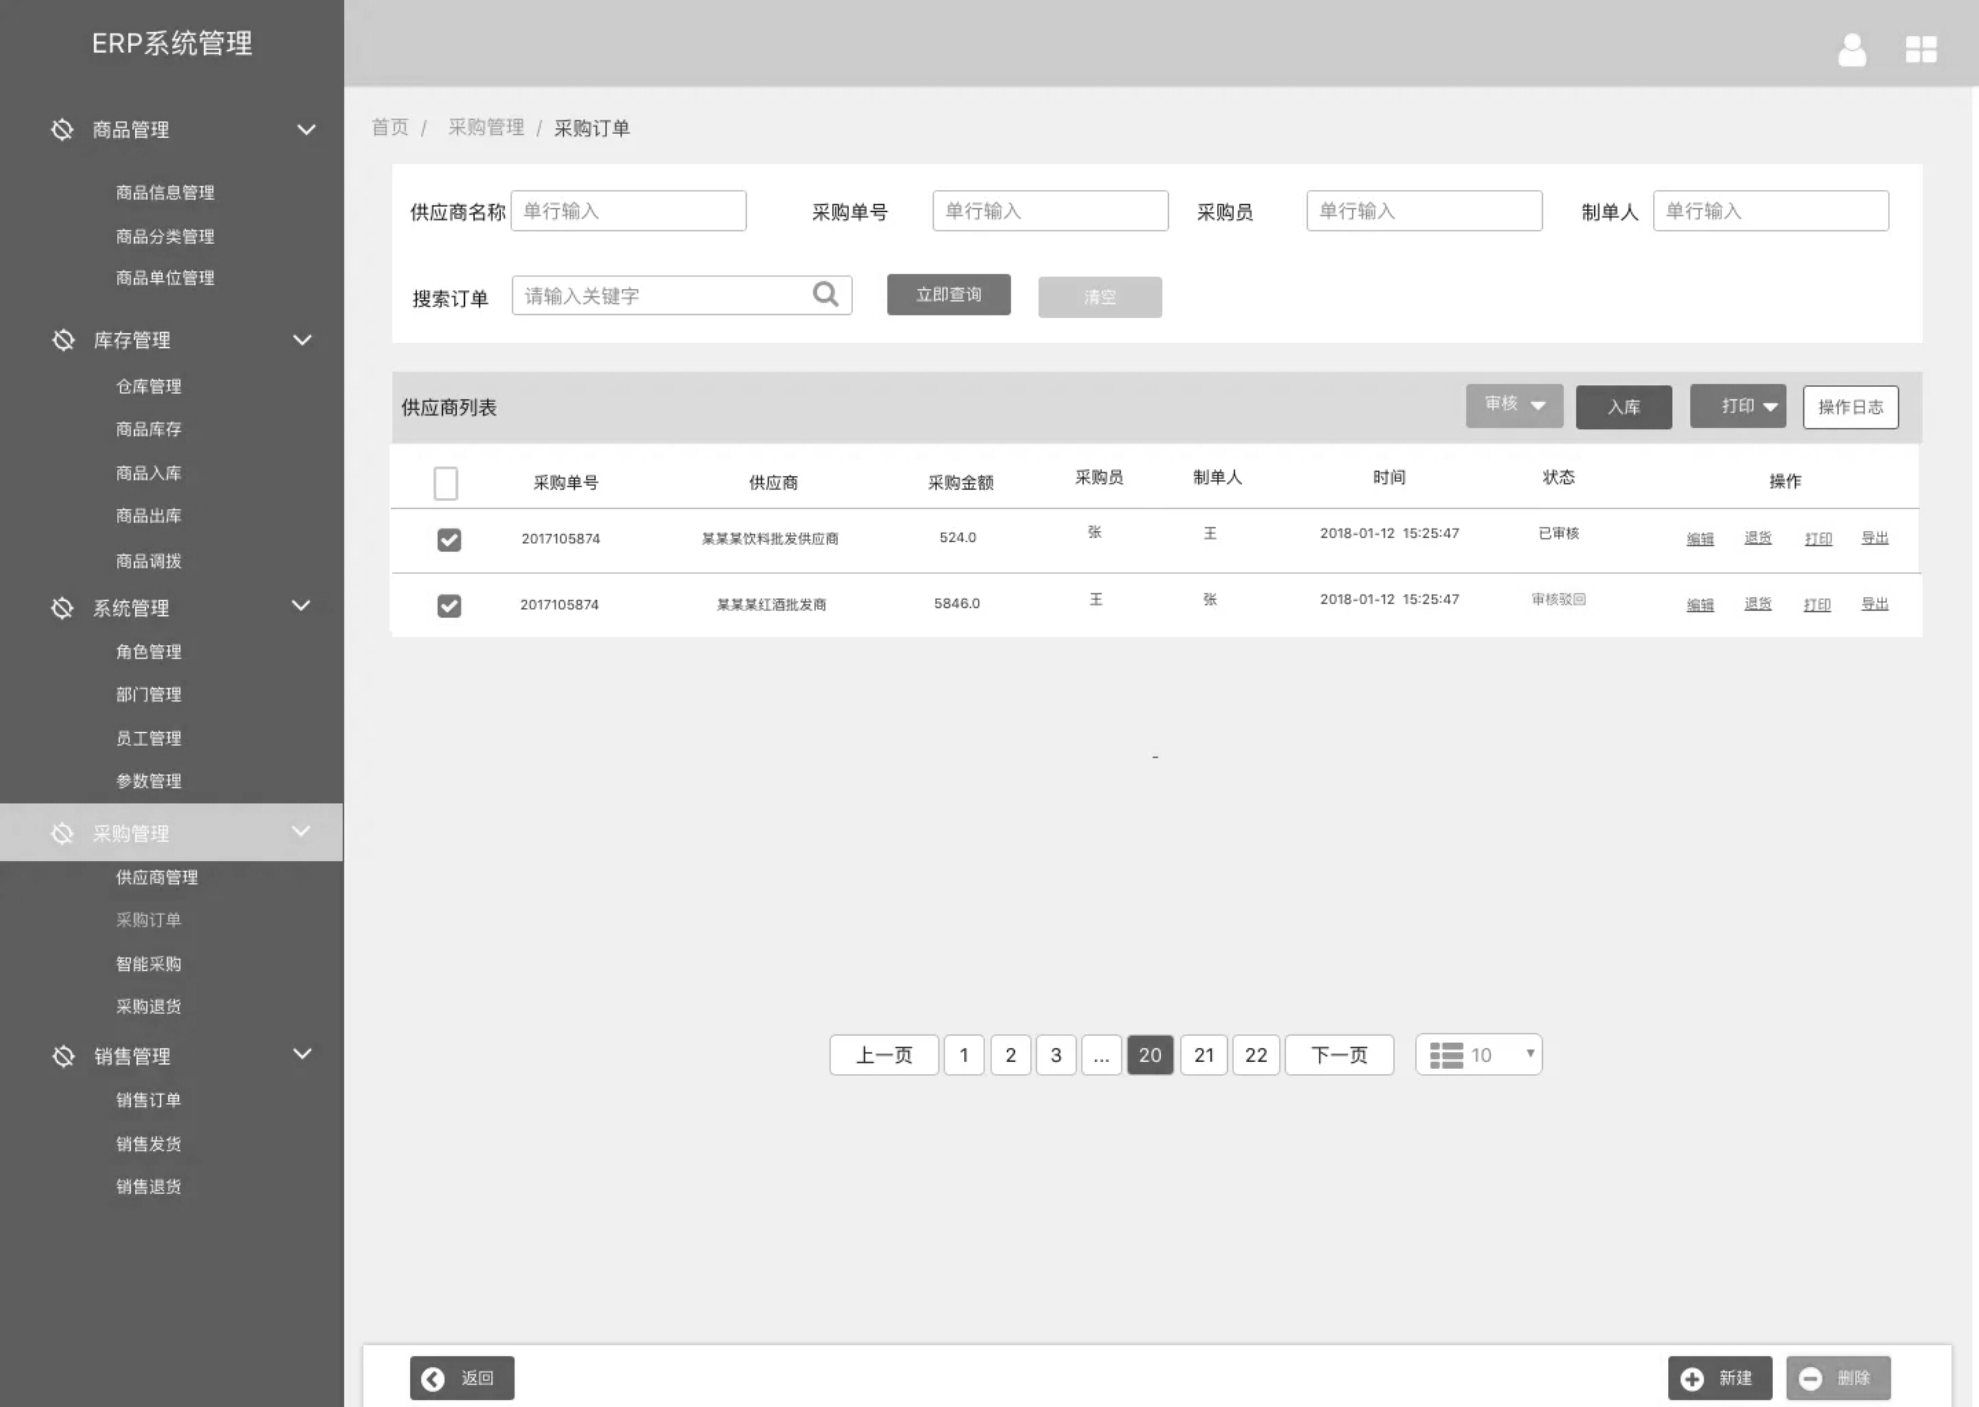Uncheck the 某某某饮料批发供应商 row checkbox
Screen dimensions: 1979x1407
click(x=449, y=540)
